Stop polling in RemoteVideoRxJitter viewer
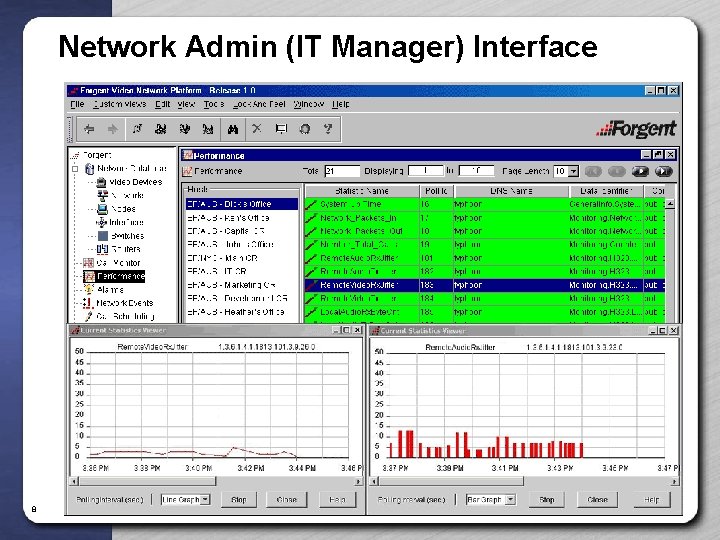The image size is (720, 540). (239, 500)
